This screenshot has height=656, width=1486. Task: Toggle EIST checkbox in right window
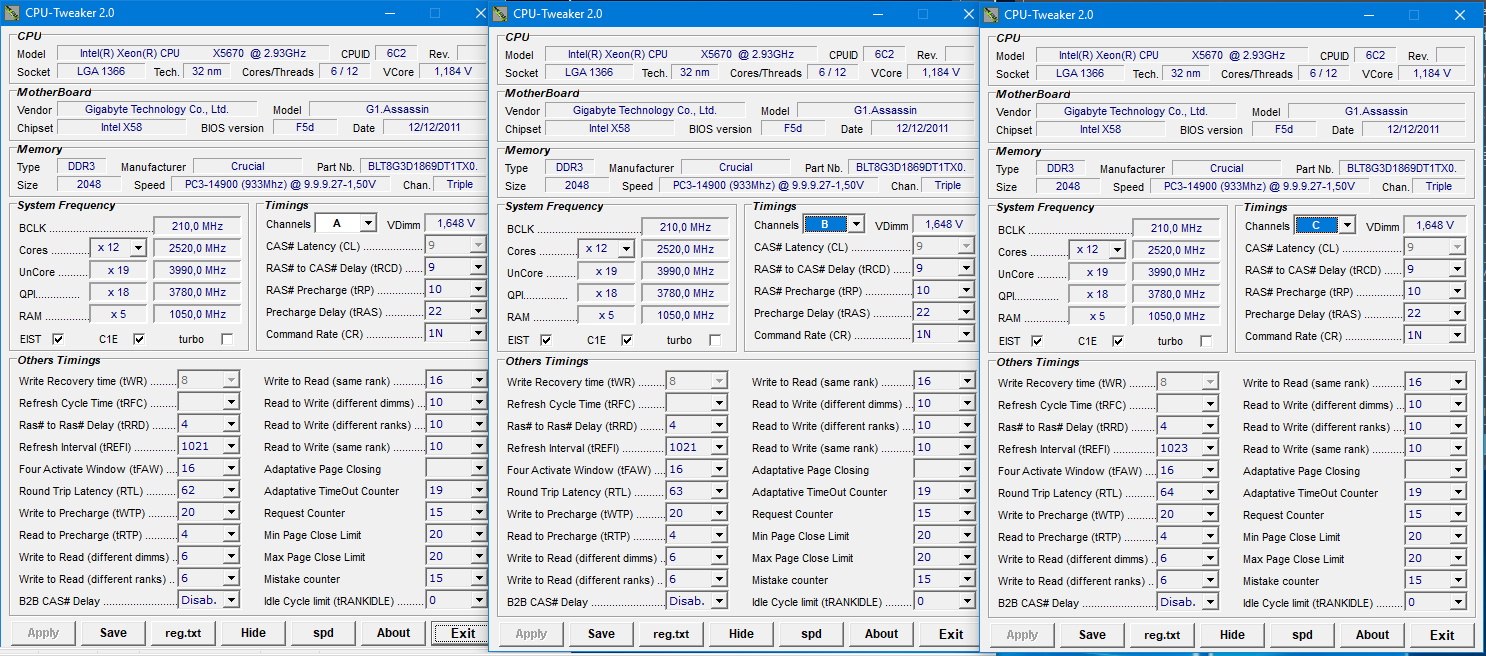[x=1037, y=341]
